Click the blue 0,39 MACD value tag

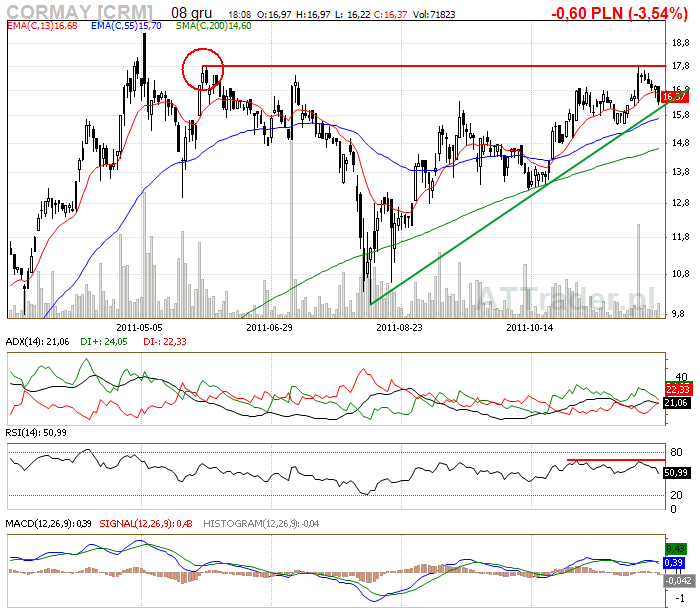pyautogui.click(x=674, y=563)
